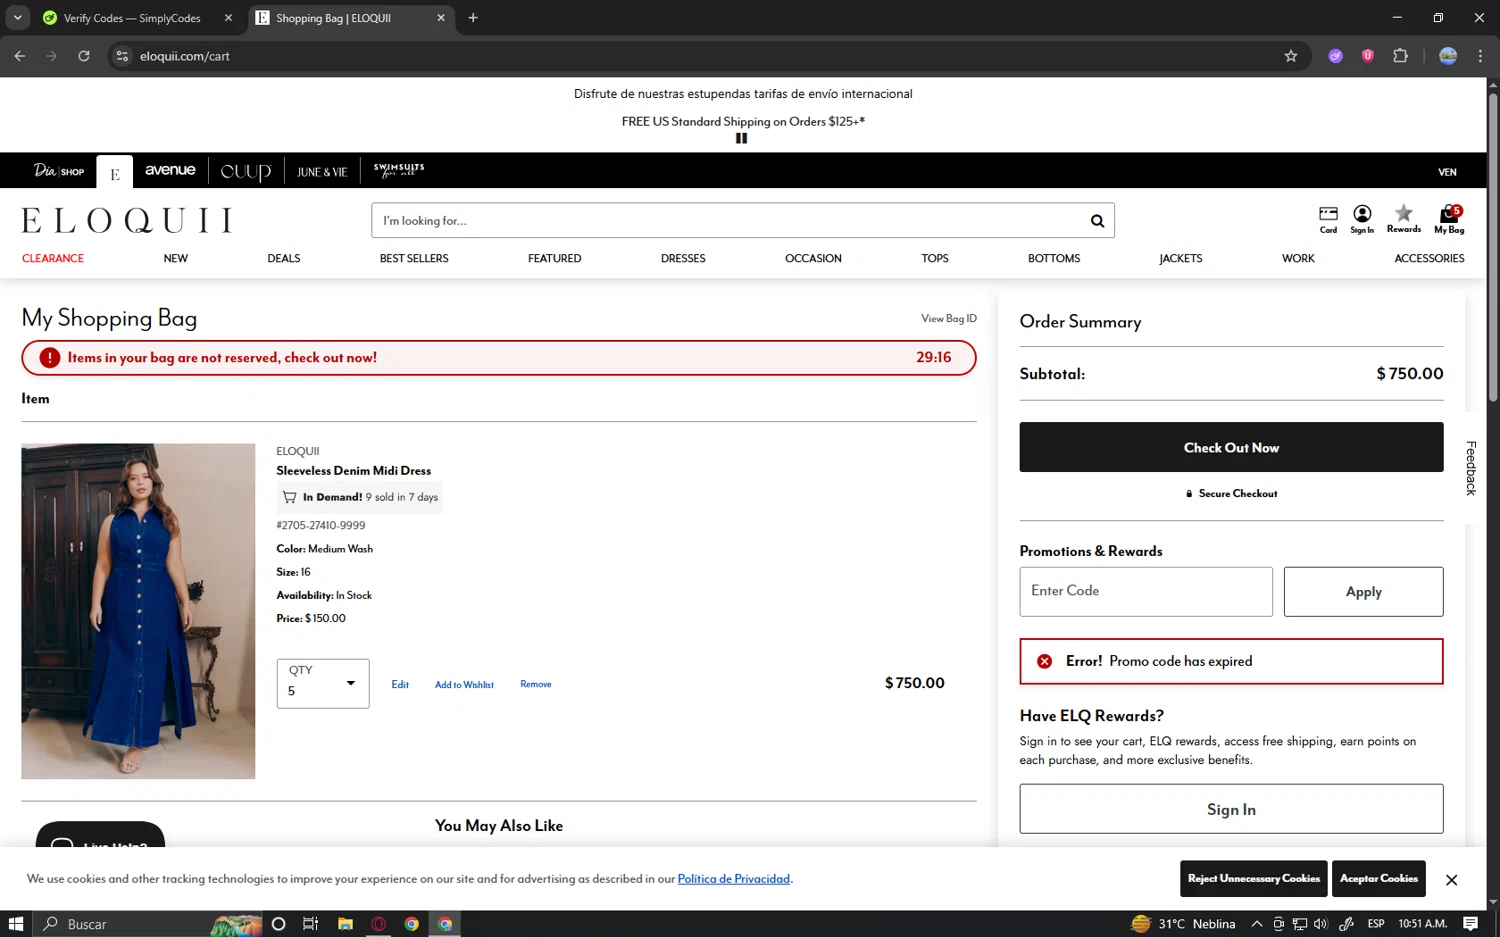This screenshot has width=1500, height=937.
Task: Switch to the Swimsuits For All brand tab
Action: [x=399, y=170]
